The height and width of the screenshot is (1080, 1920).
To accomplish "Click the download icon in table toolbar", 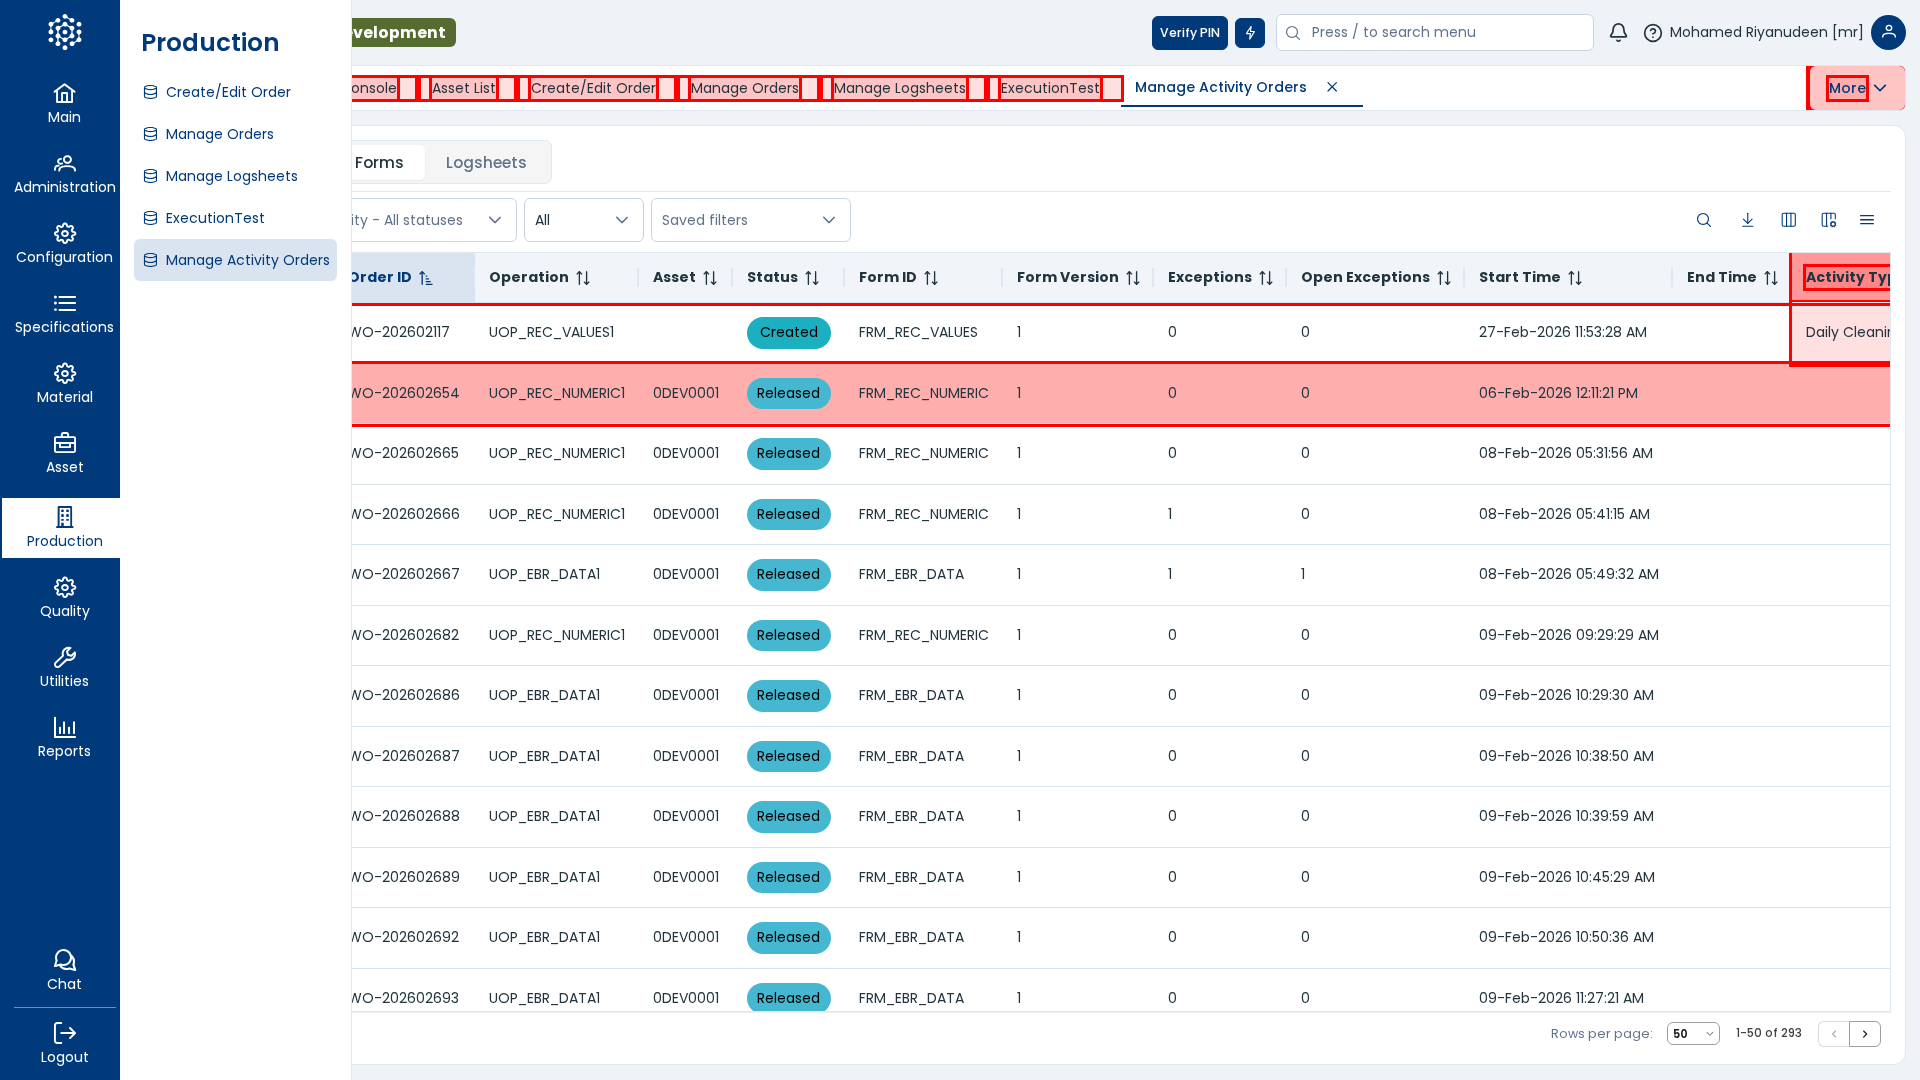I will [x=1747, y=220].
